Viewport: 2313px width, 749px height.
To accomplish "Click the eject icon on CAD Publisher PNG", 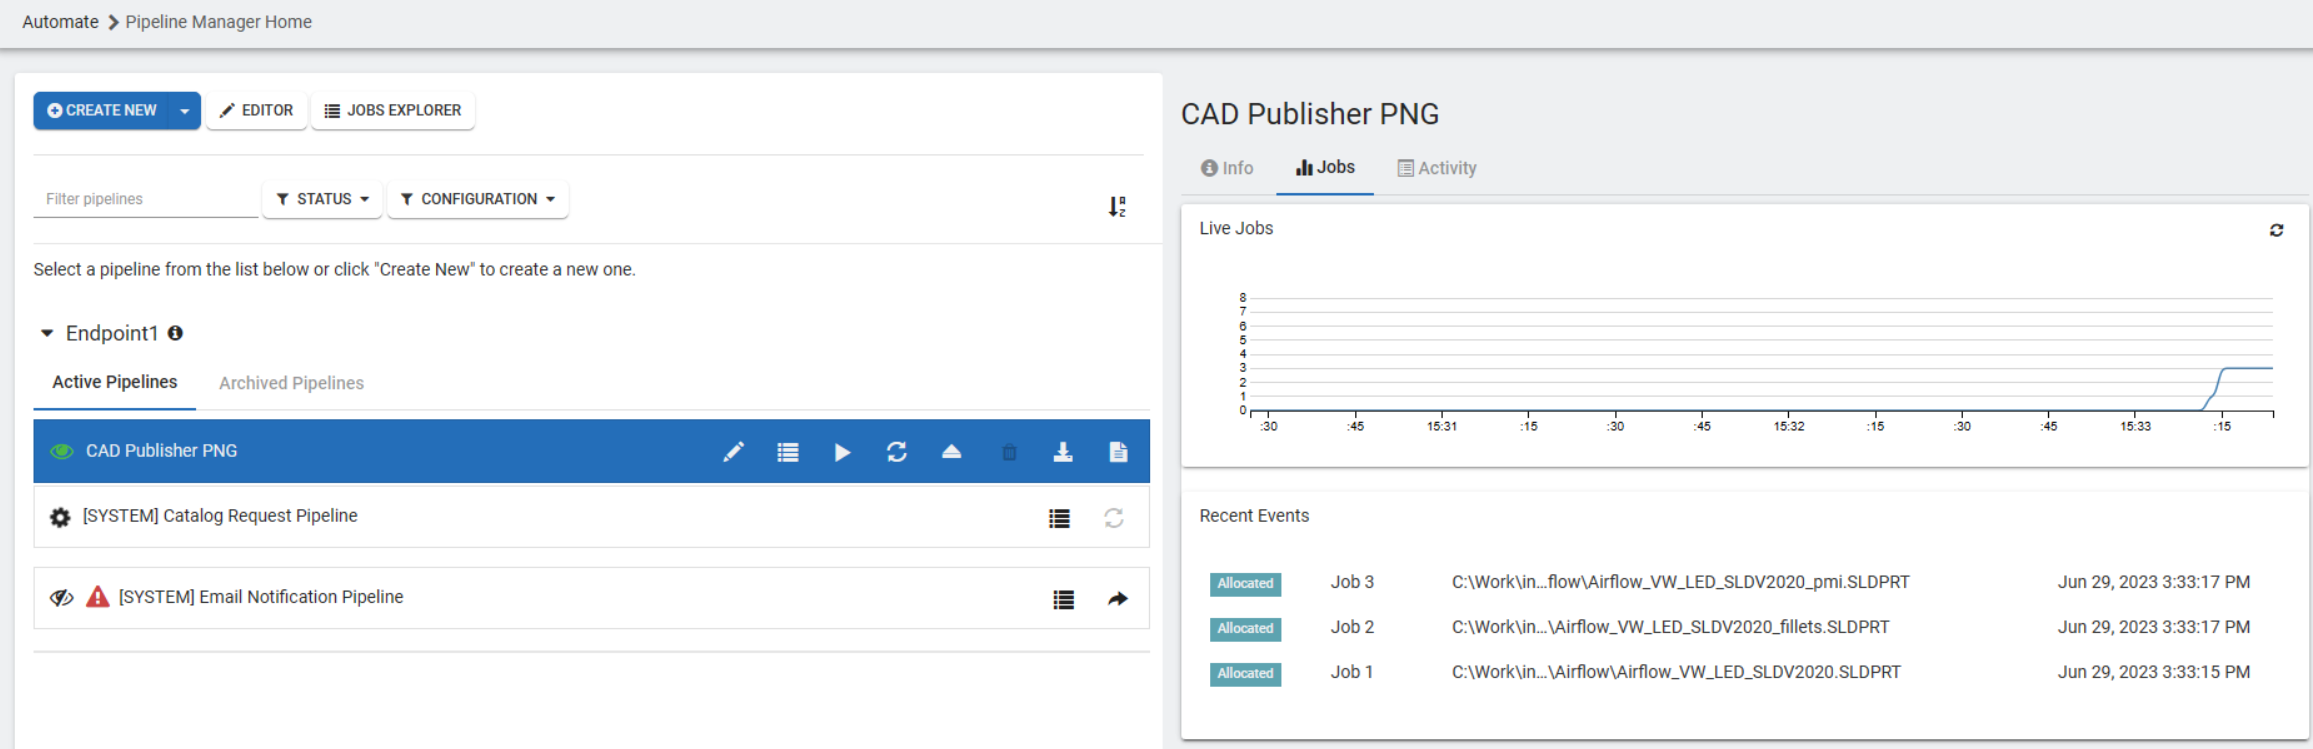I will point(951,452).
